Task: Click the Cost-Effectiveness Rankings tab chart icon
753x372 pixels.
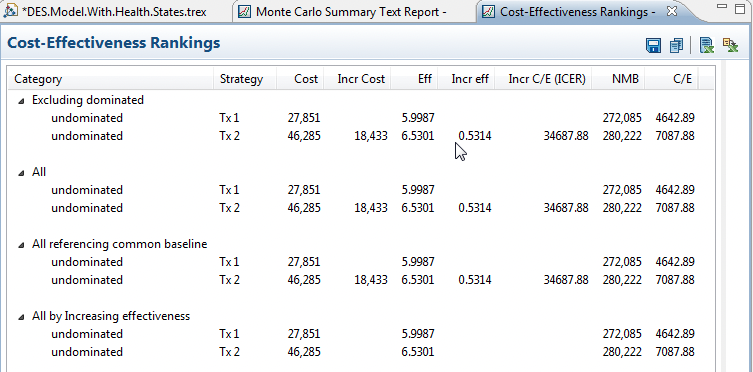Action: 488,12
